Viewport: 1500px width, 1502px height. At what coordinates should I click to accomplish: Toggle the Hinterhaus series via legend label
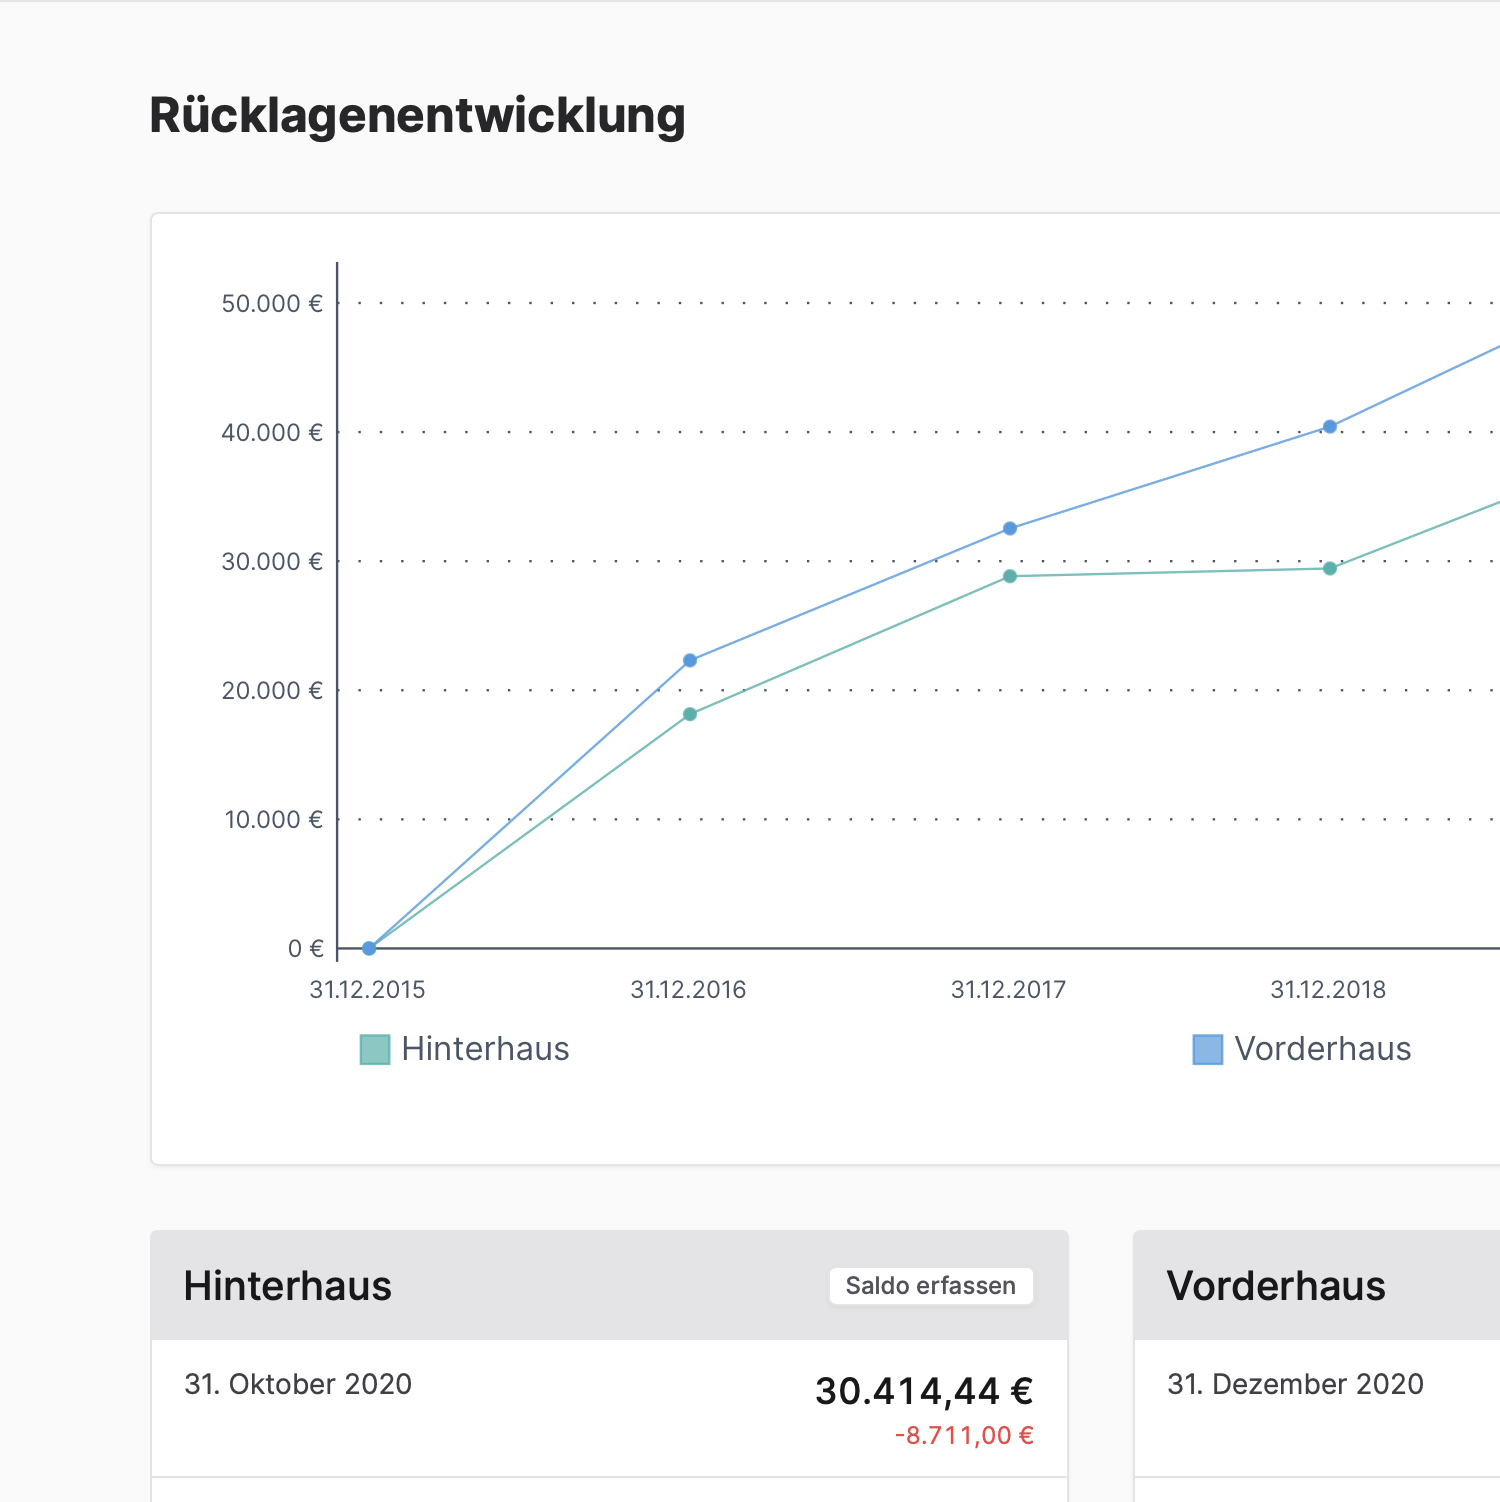[x=485, y=1049]
